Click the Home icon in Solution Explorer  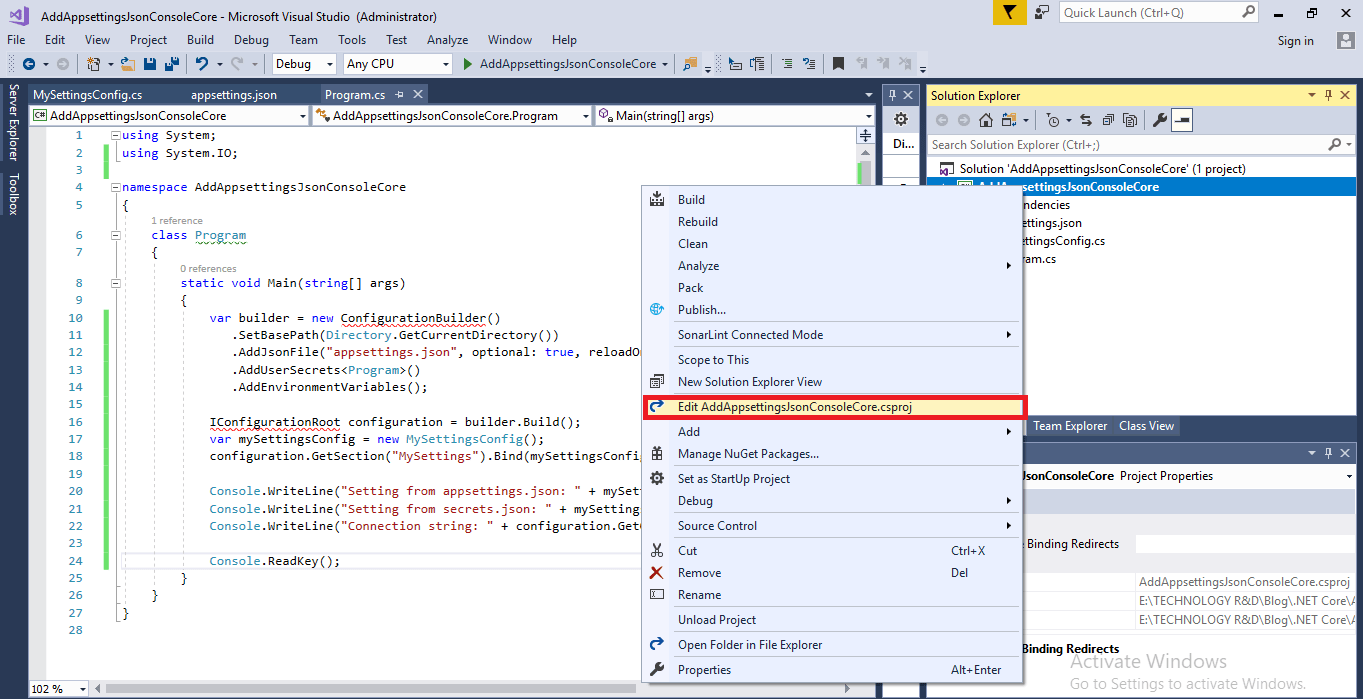[x=986, y=120]
